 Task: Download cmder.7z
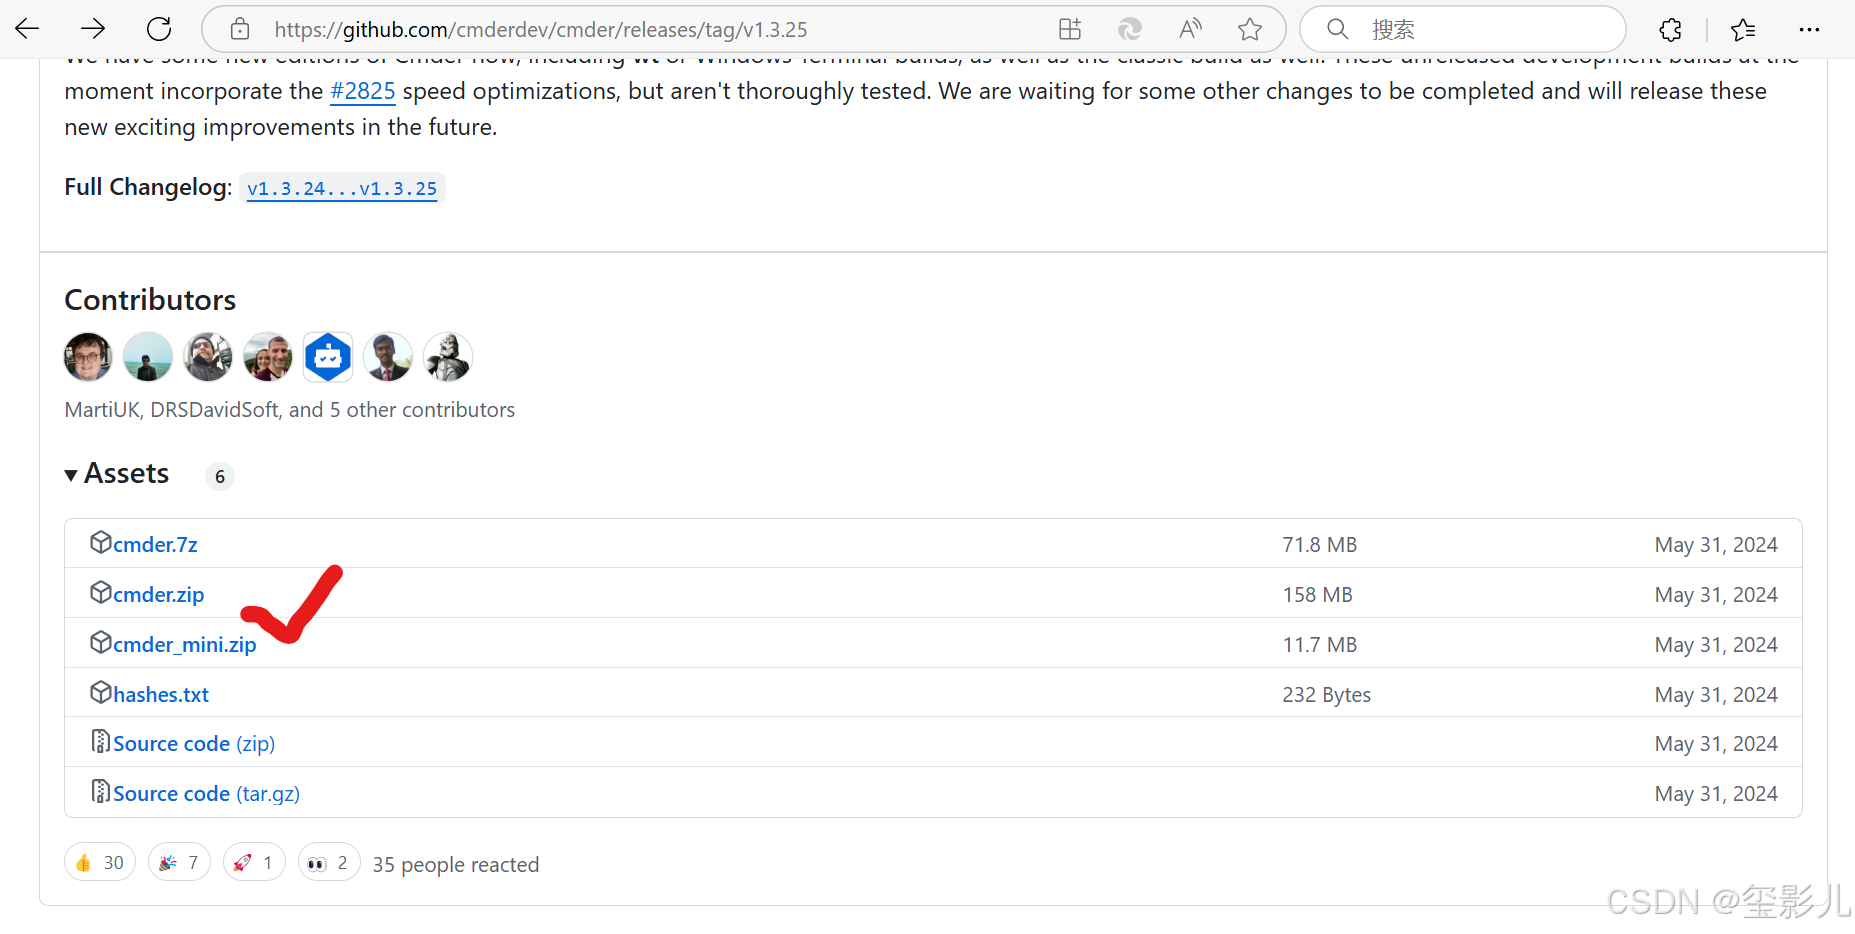(x=155, y=544)
